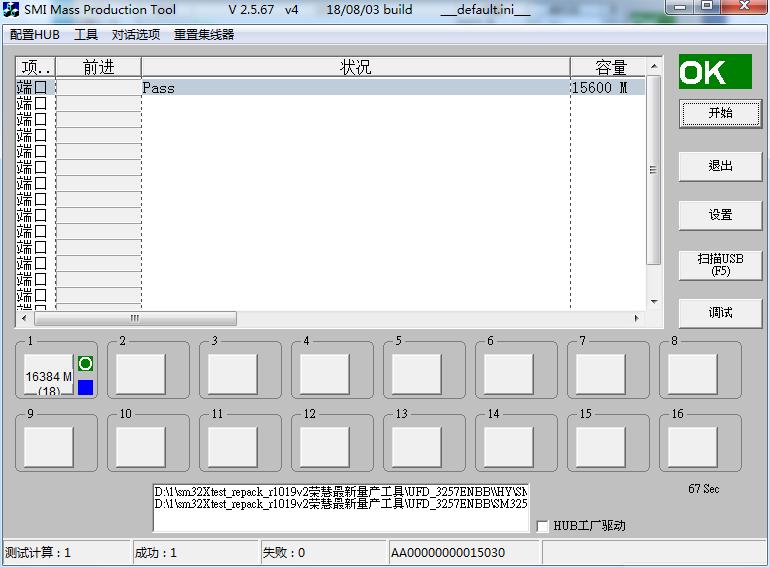Screen dimensions: 770x568
Task: Select empty port slot 13
Action: click(416, 447)
